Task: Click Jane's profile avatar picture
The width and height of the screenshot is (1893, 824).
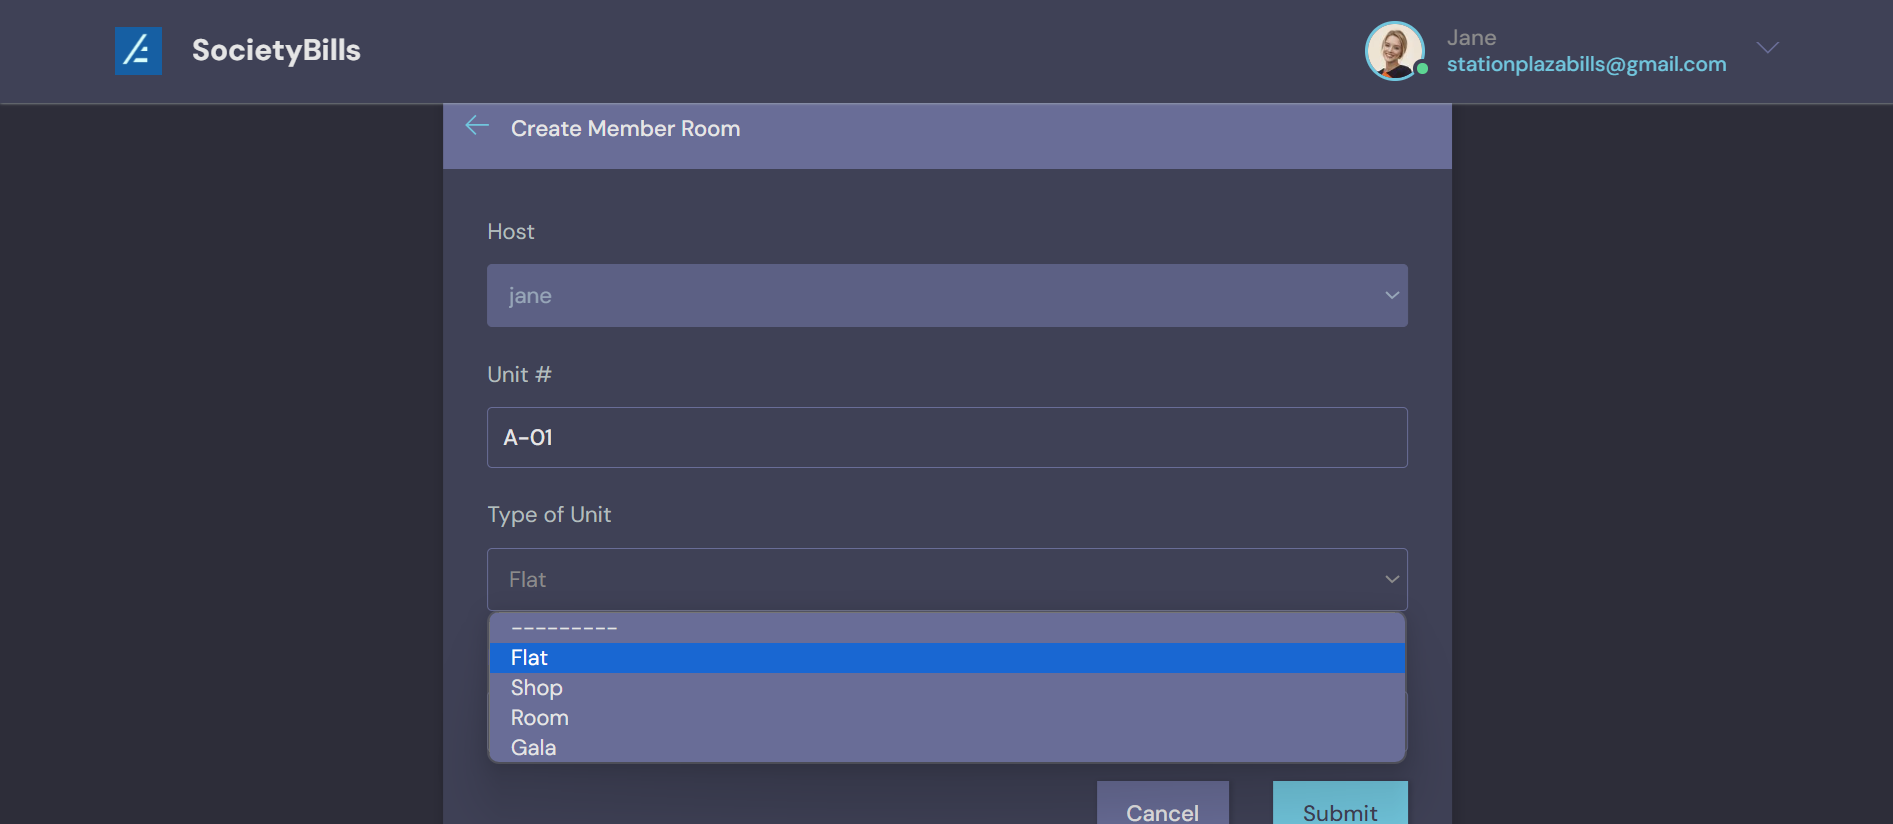Action: [x=1394, y=50]
